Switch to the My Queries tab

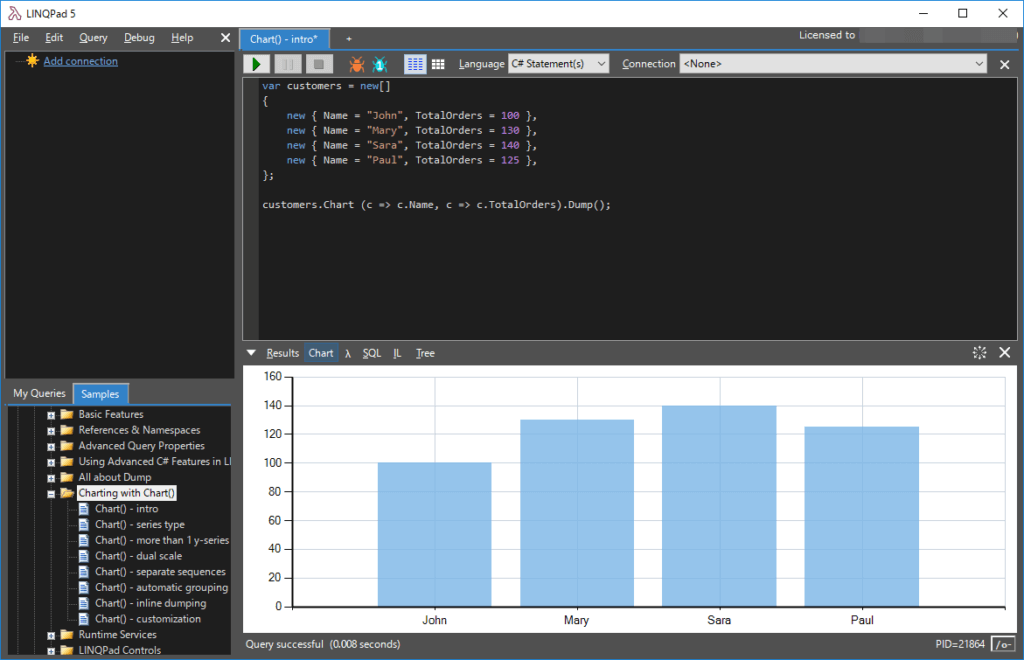(x=39, y=394)
